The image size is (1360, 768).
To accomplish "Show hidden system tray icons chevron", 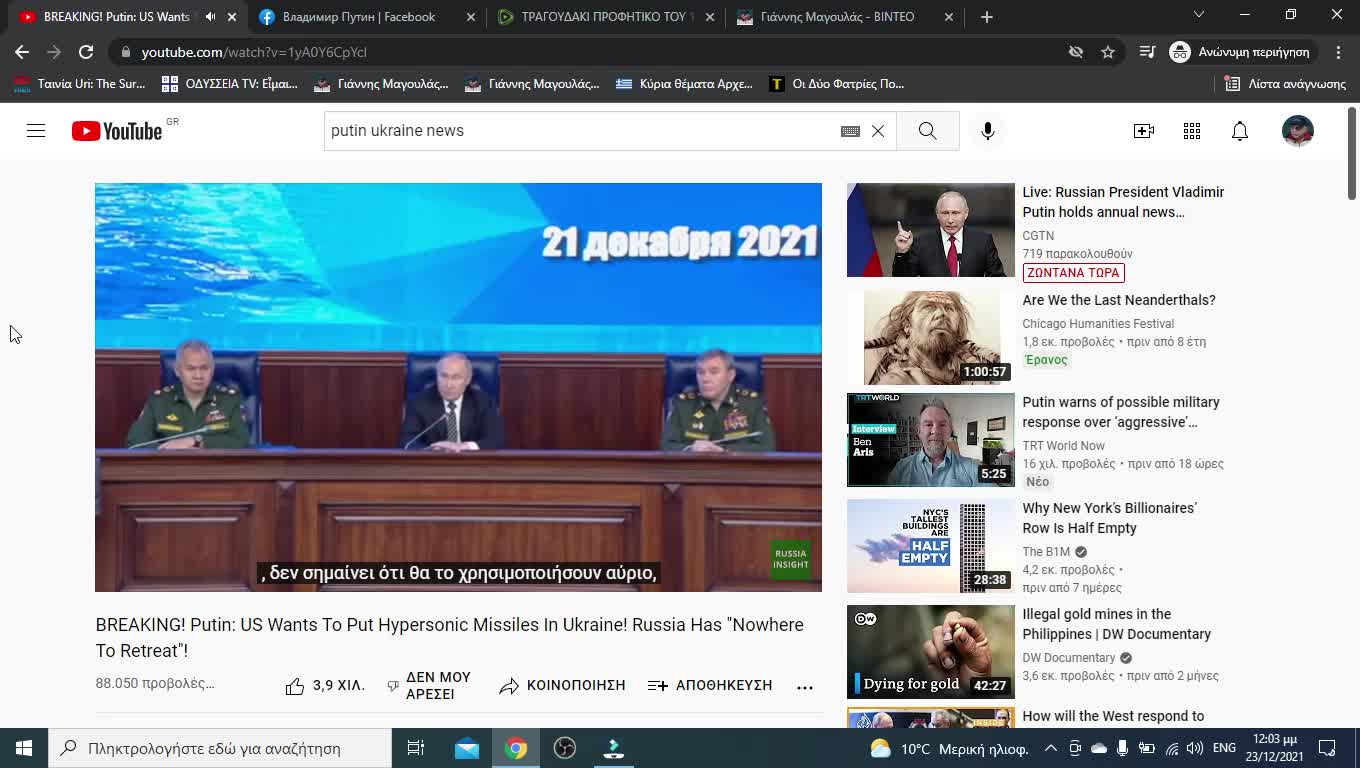I will (x=1051, y=748).
